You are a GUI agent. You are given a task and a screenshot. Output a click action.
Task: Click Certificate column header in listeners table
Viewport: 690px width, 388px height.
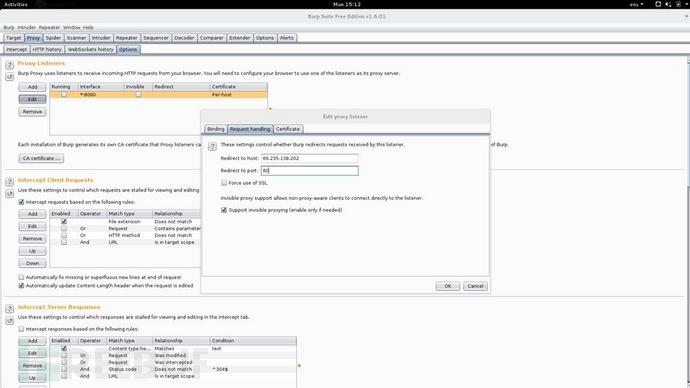point(239,87)
